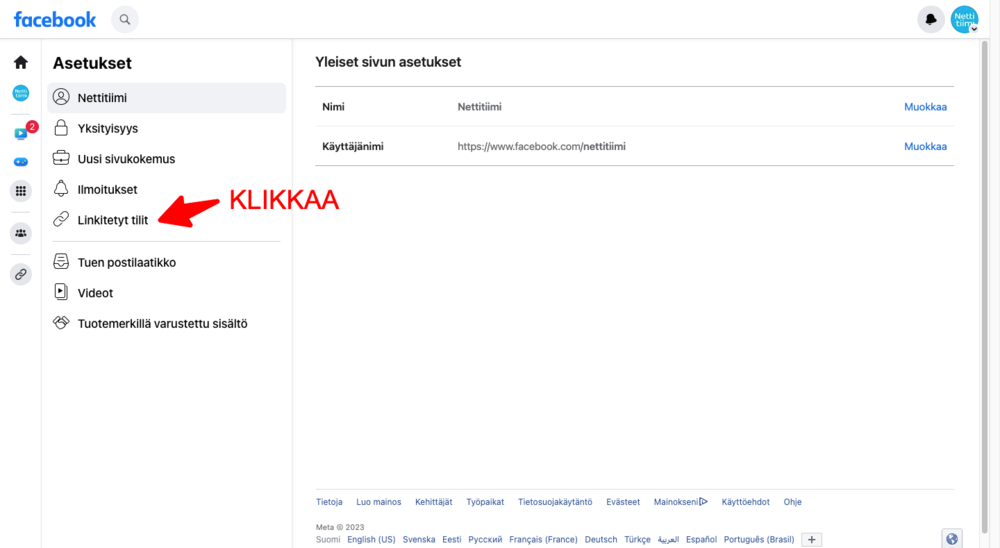Click the play icon beside Videot
Viewport: 1000px width, 548px height.
click(x=61, y=292)
